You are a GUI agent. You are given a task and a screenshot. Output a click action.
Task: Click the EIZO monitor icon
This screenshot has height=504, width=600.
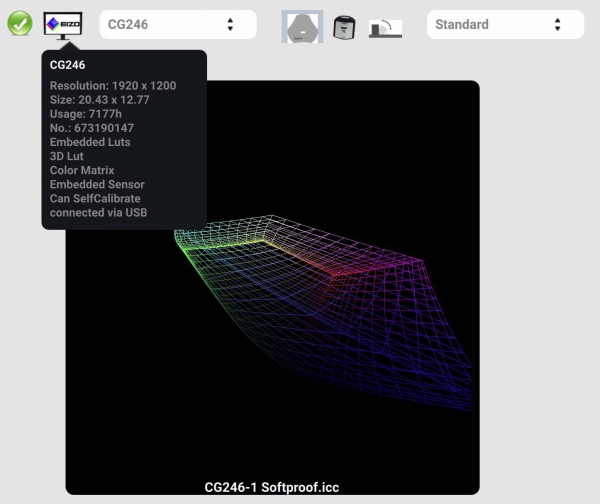point(63,25)
